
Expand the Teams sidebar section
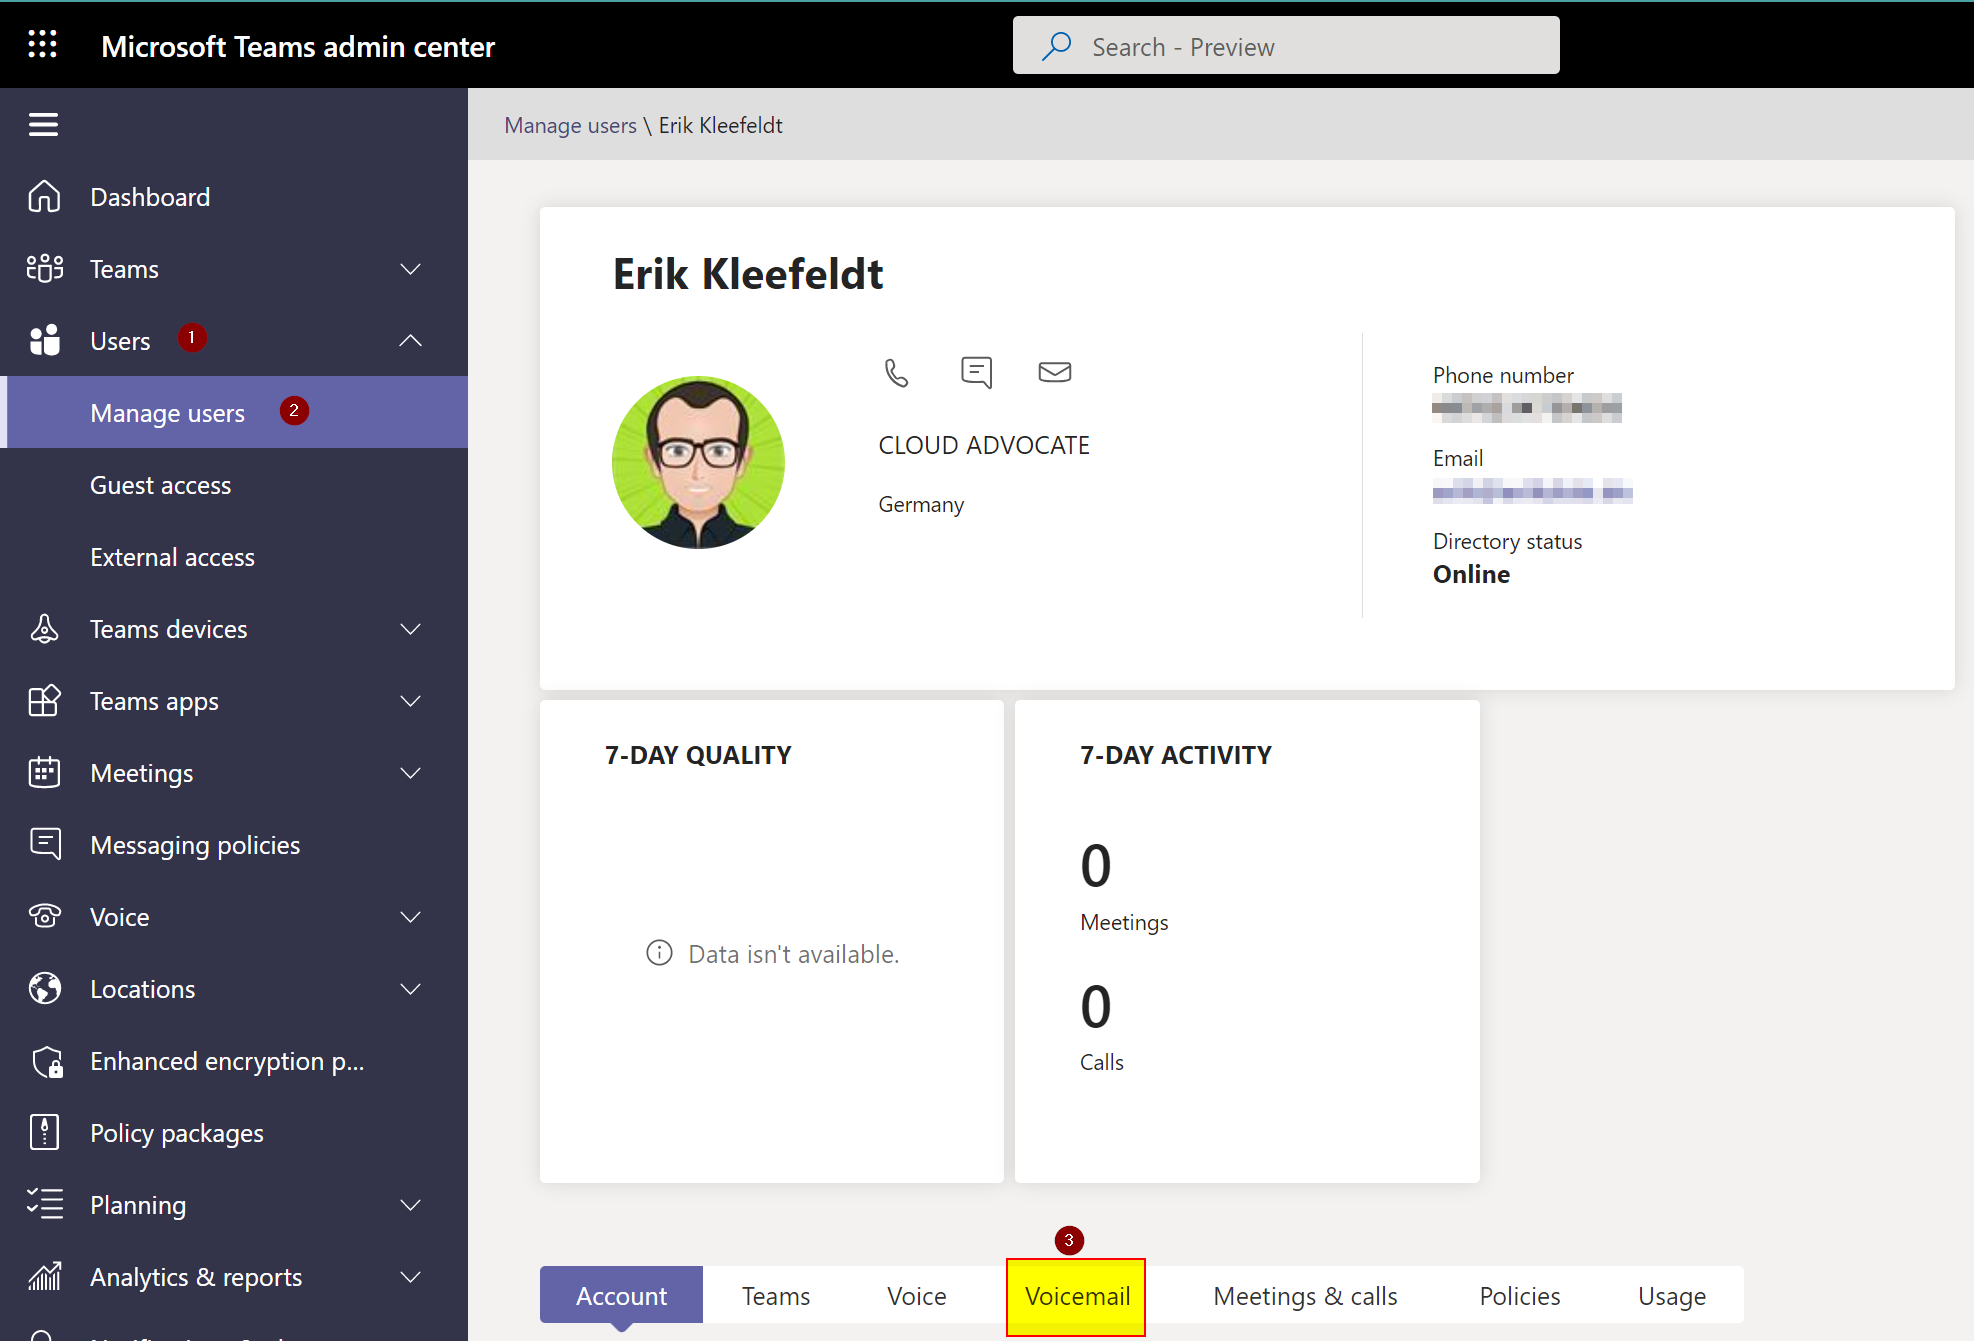click(410, 269)
